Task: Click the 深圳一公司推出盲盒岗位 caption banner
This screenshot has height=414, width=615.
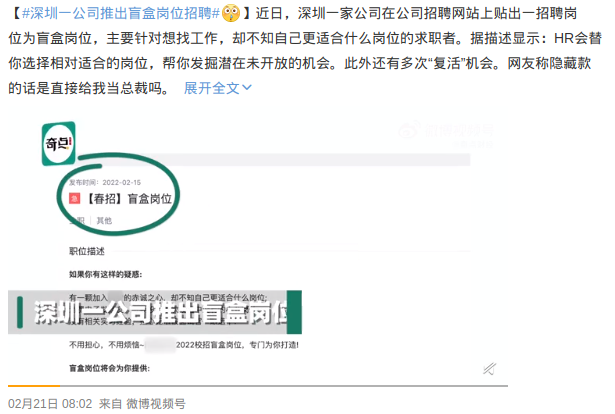Action: click(160, 312)
